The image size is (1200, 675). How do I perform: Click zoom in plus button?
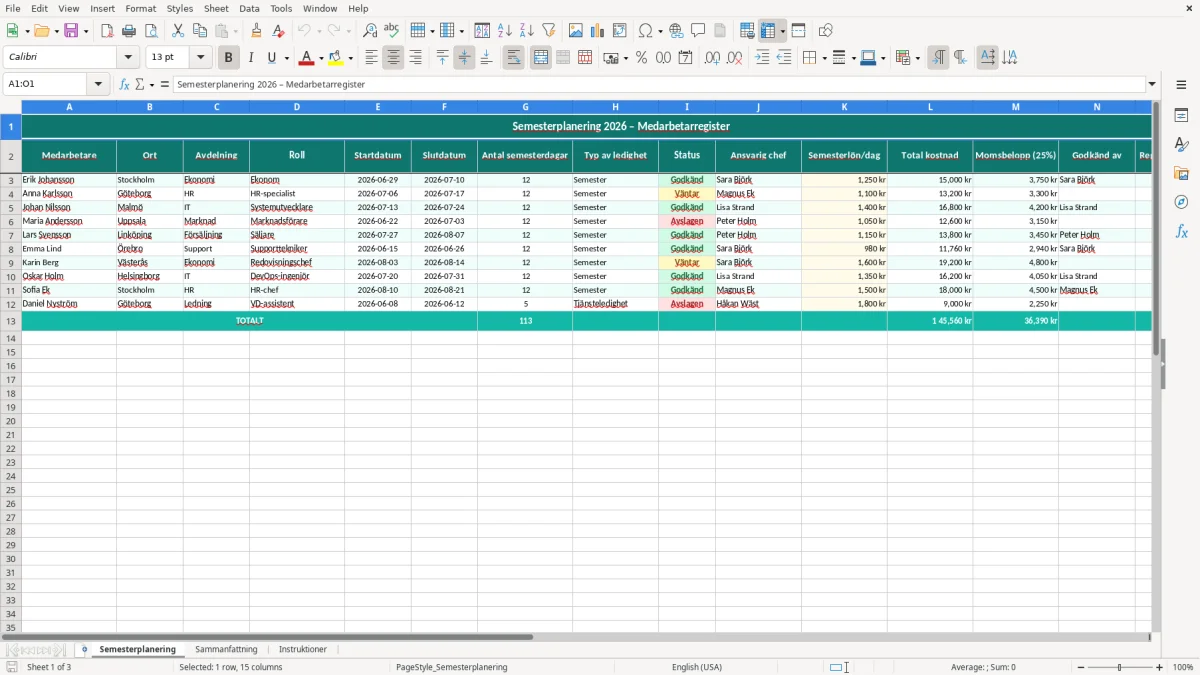(x=1160, y=667)
